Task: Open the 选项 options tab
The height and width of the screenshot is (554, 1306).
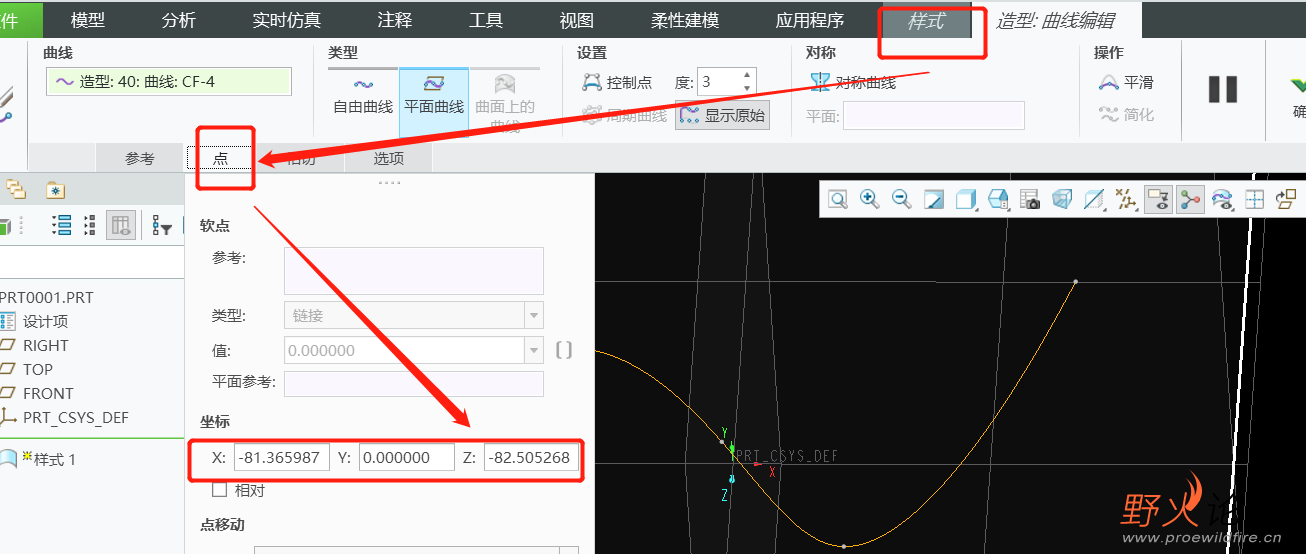Action: click(x=388, y=158)
